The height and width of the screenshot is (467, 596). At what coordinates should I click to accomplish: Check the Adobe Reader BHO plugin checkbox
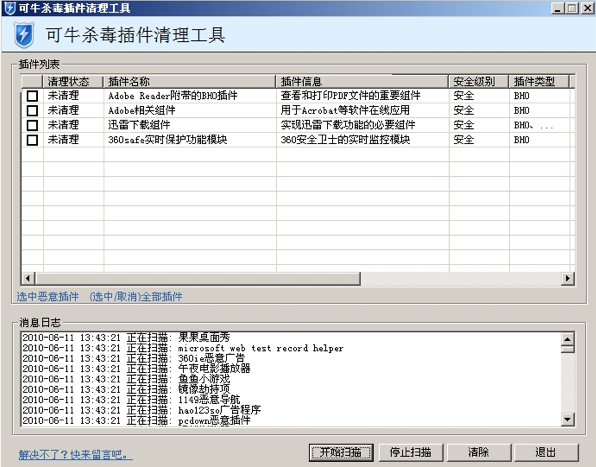click(32, 96)
